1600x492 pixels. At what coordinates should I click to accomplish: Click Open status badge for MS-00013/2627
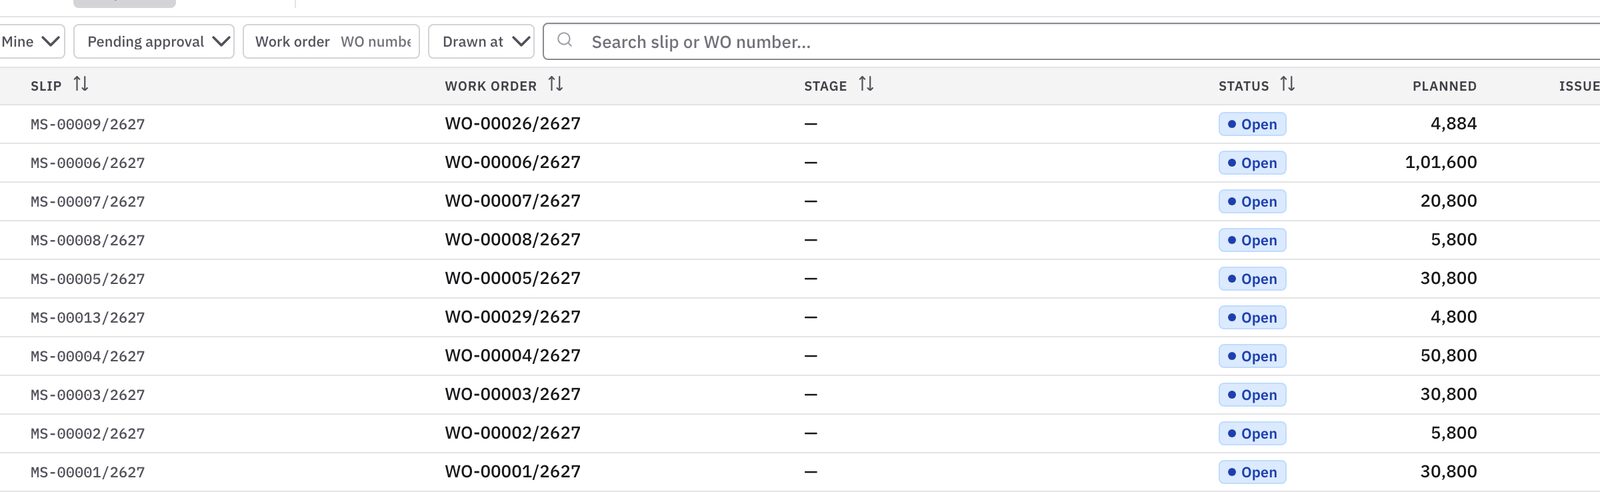[1252, 318]
